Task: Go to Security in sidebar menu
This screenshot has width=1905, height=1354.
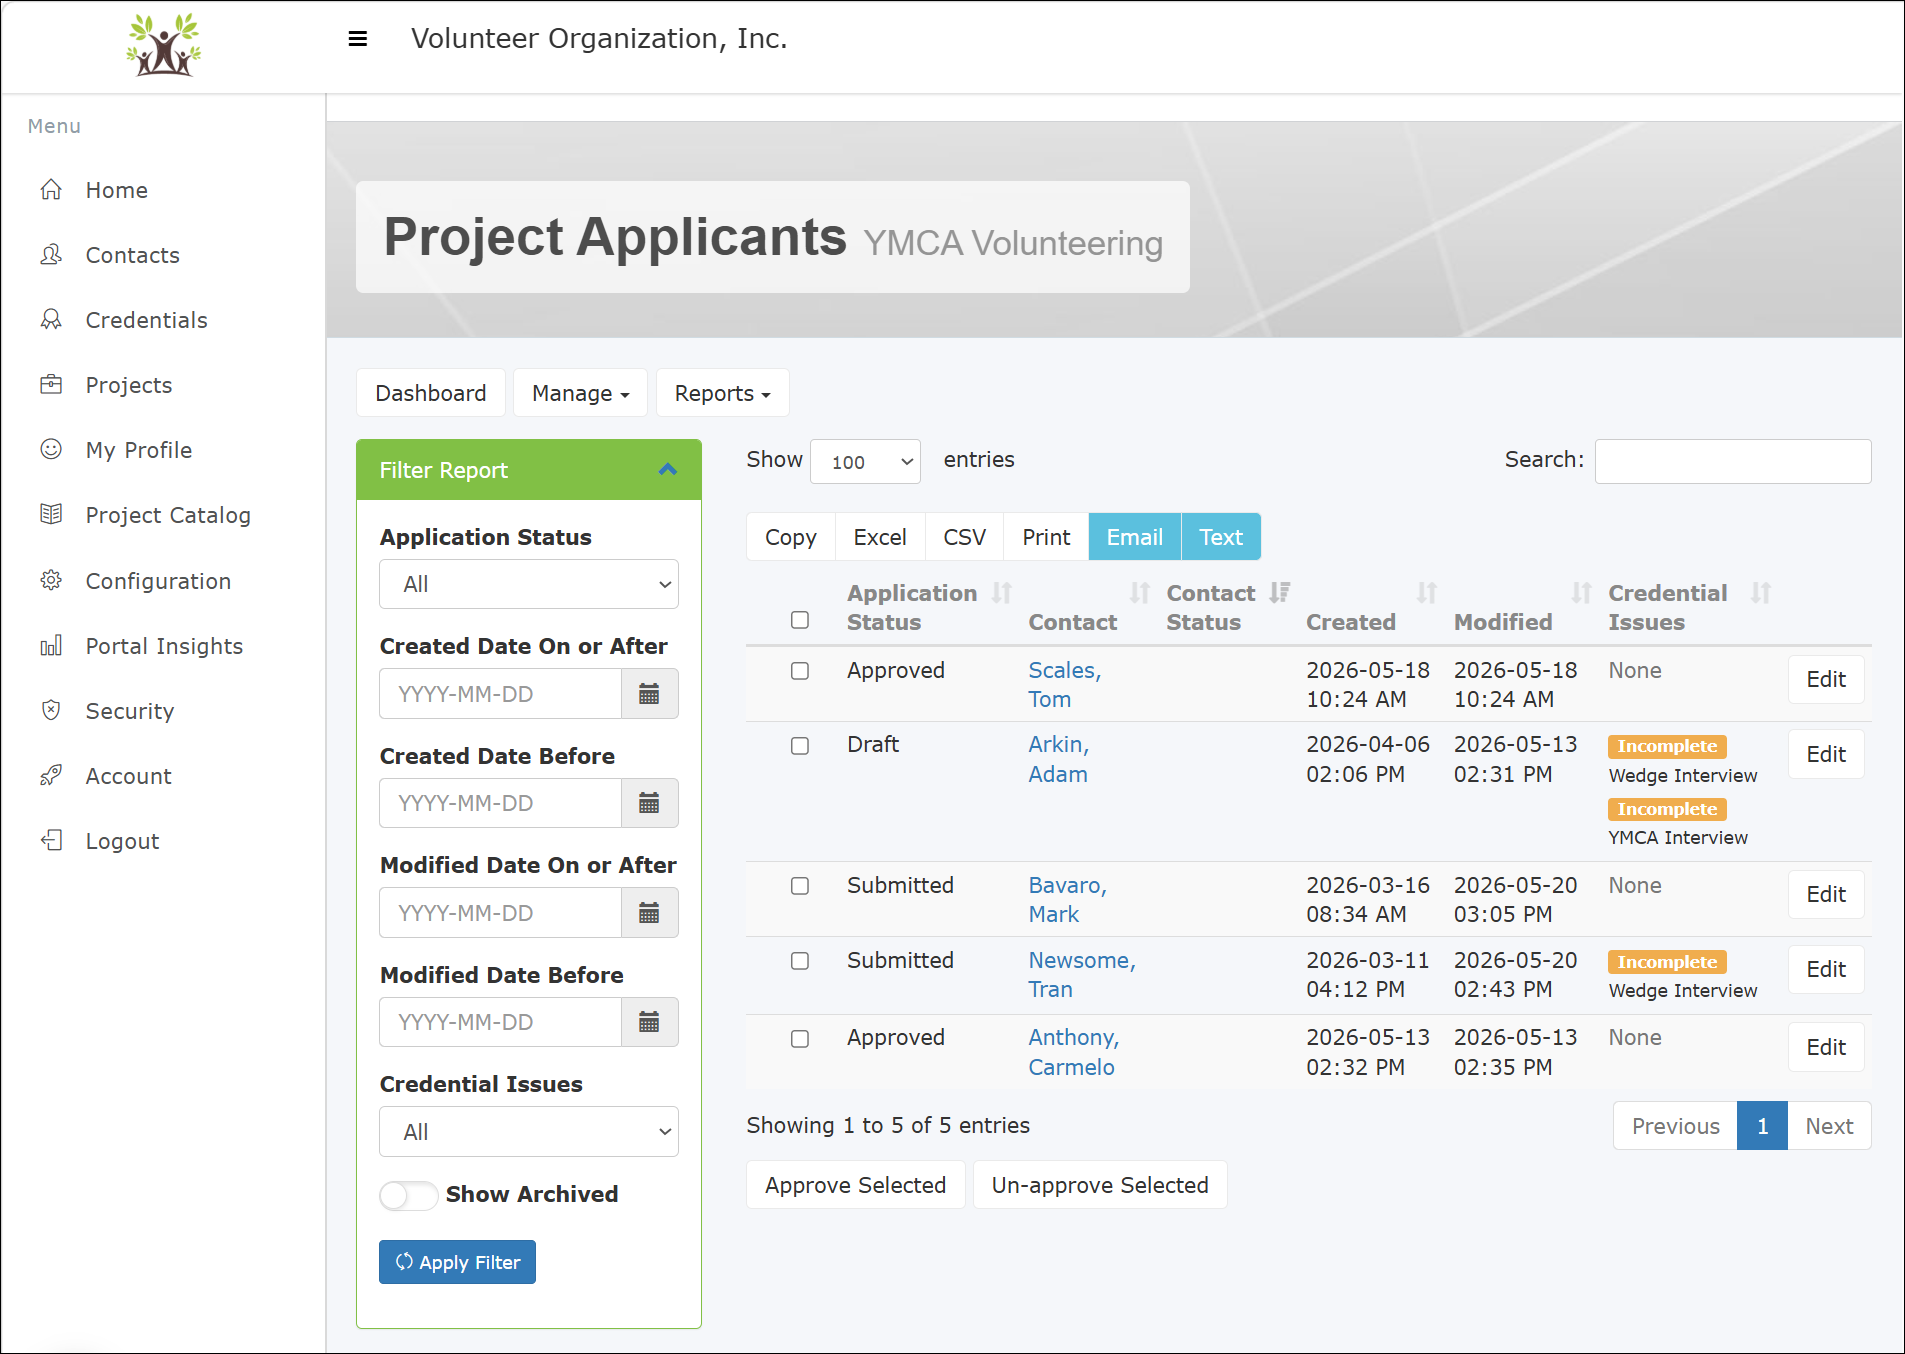Action: 130,711
